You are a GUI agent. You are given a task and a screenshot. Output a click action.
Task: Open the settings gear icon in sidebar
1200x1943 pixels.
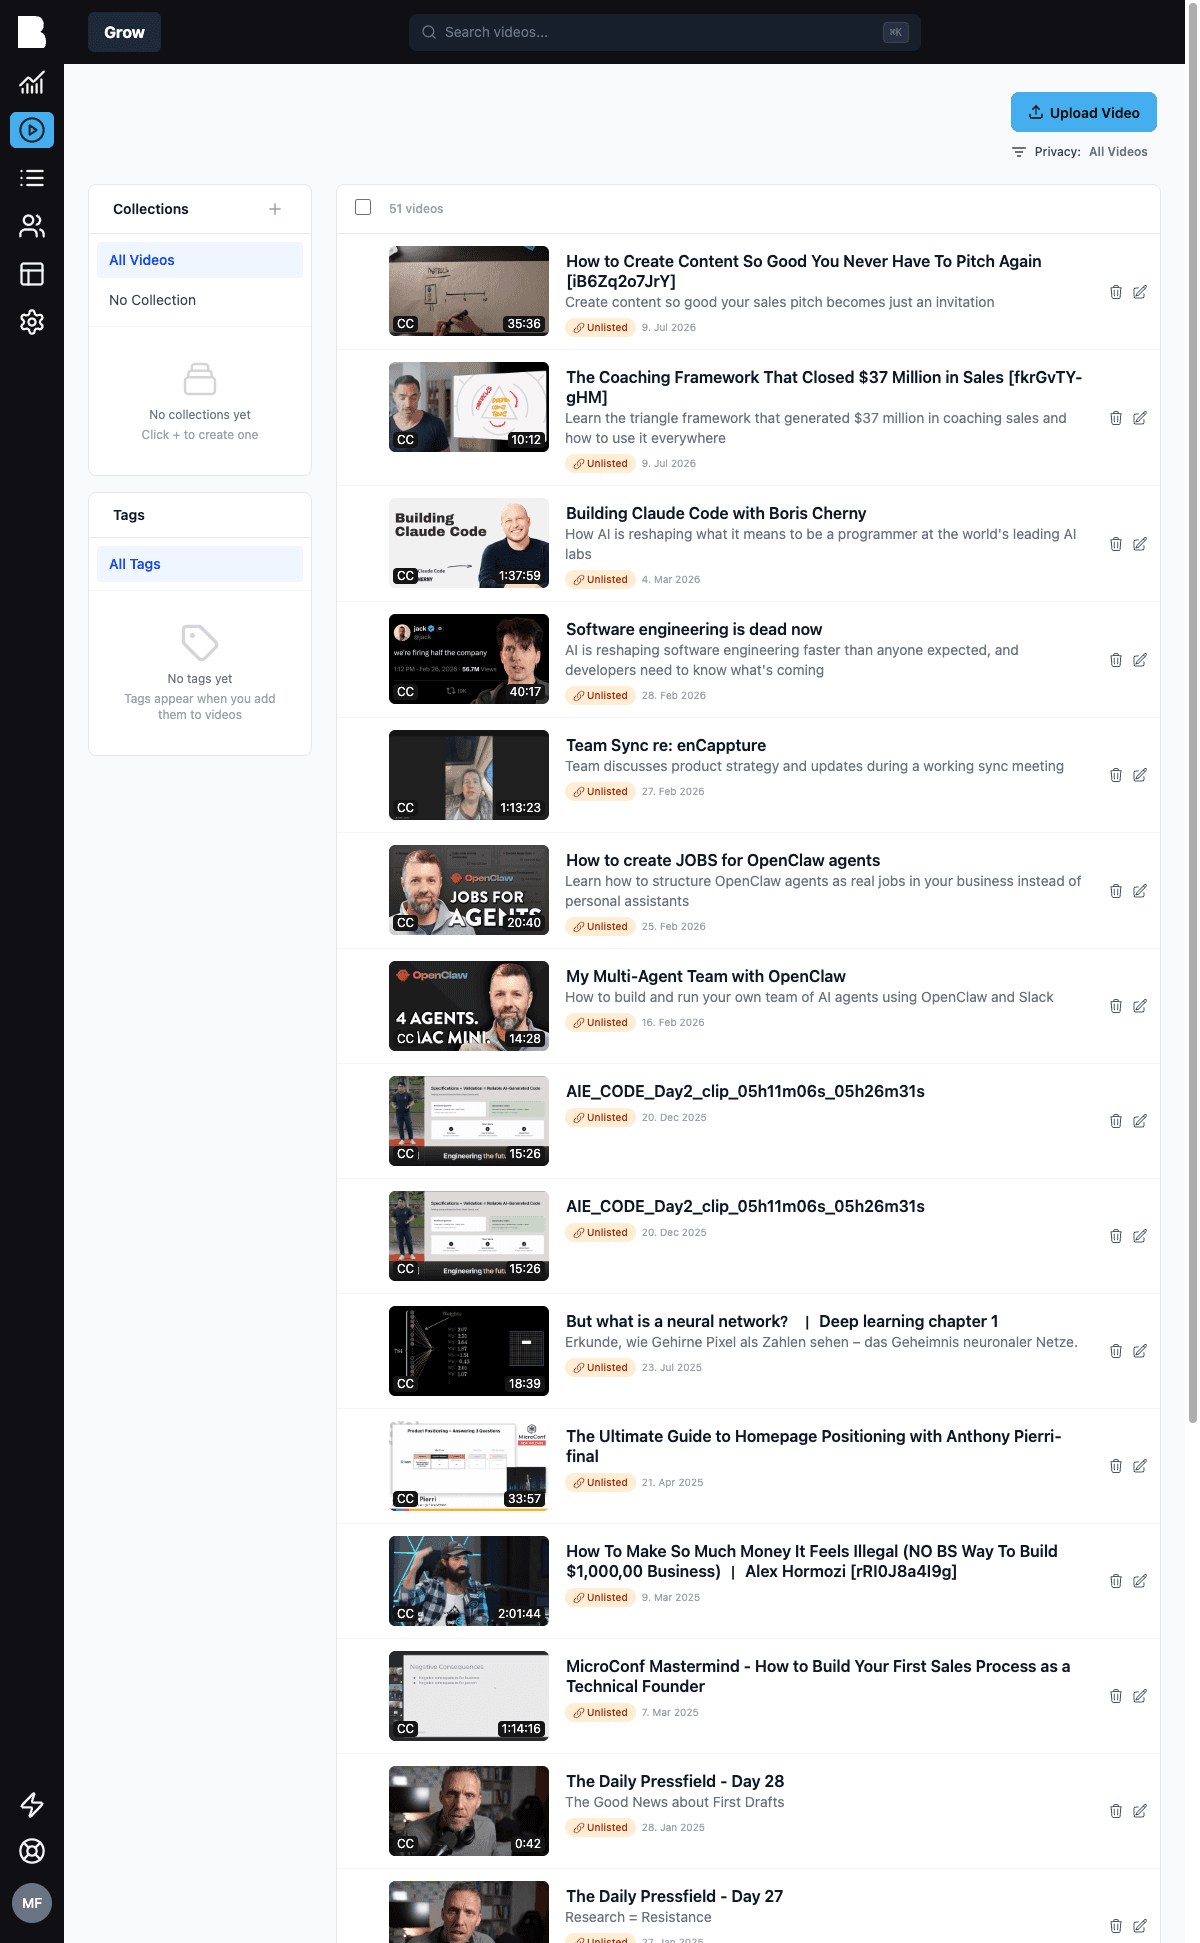[x=32, y=322]
